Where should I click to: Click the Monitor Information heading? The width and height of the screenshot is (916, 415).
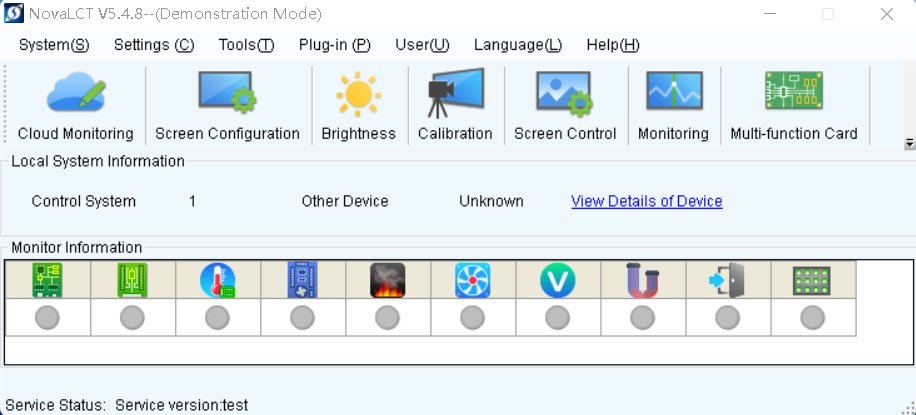point(77,248)
